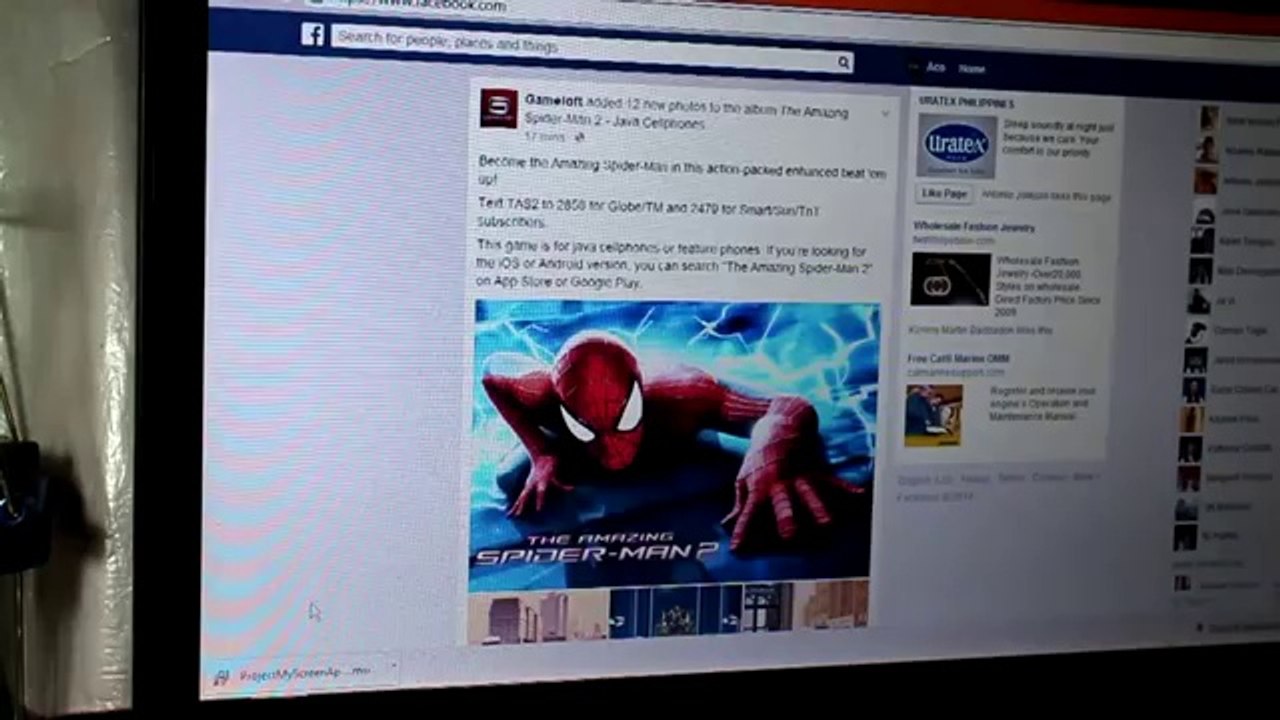Click the search magnifier icon
This screenshot has width=1280, height=720.
[843, 62]
